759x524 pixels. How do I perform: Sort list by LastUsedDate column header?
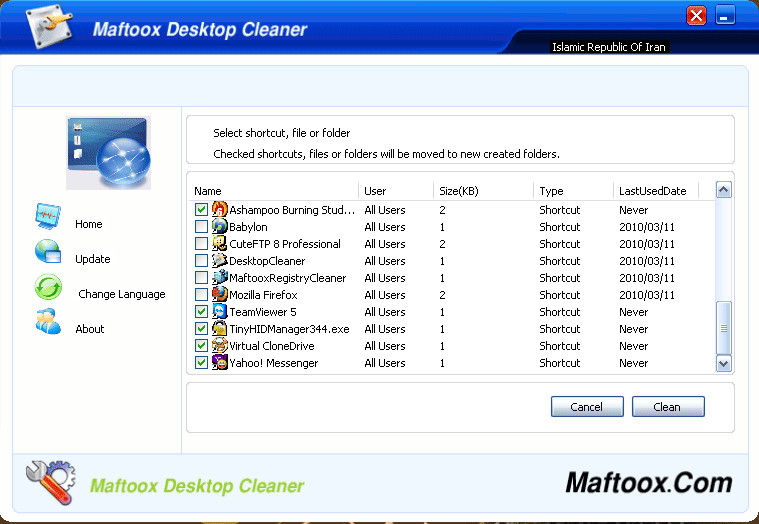(656, 191)
